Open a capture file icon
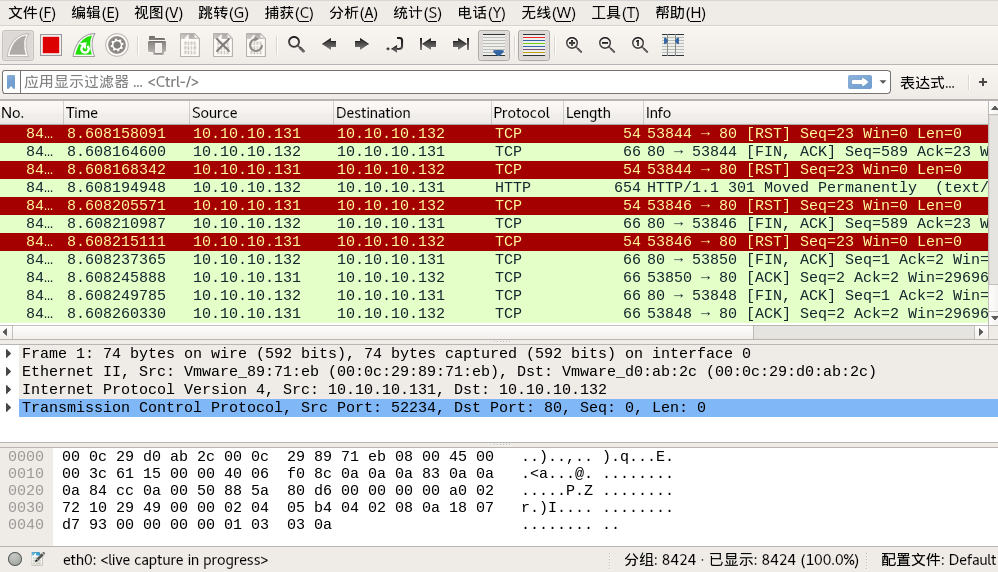 coord(157,45)
